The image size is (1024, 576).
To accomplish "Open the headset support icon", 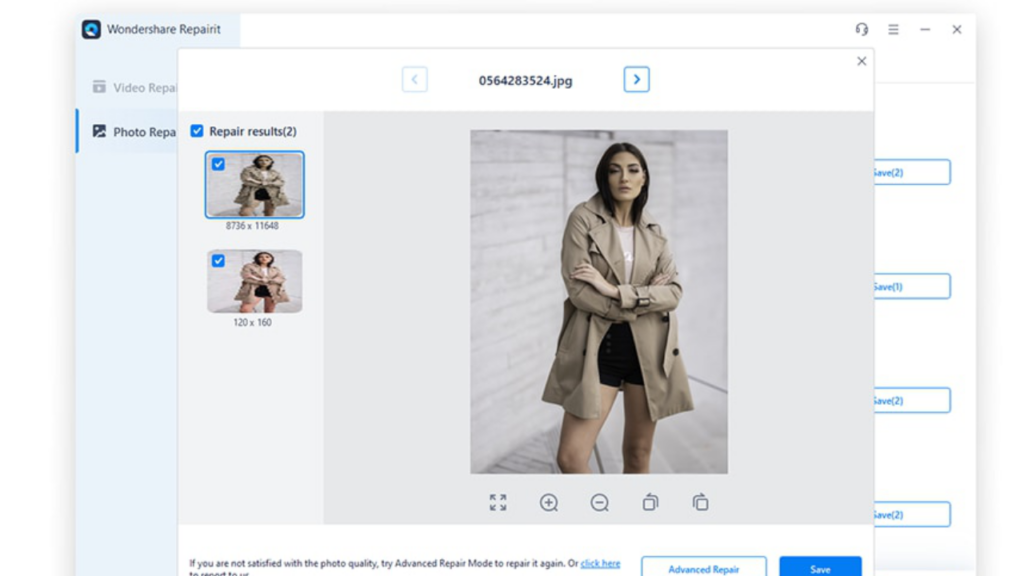I will [x=862, y=30].
